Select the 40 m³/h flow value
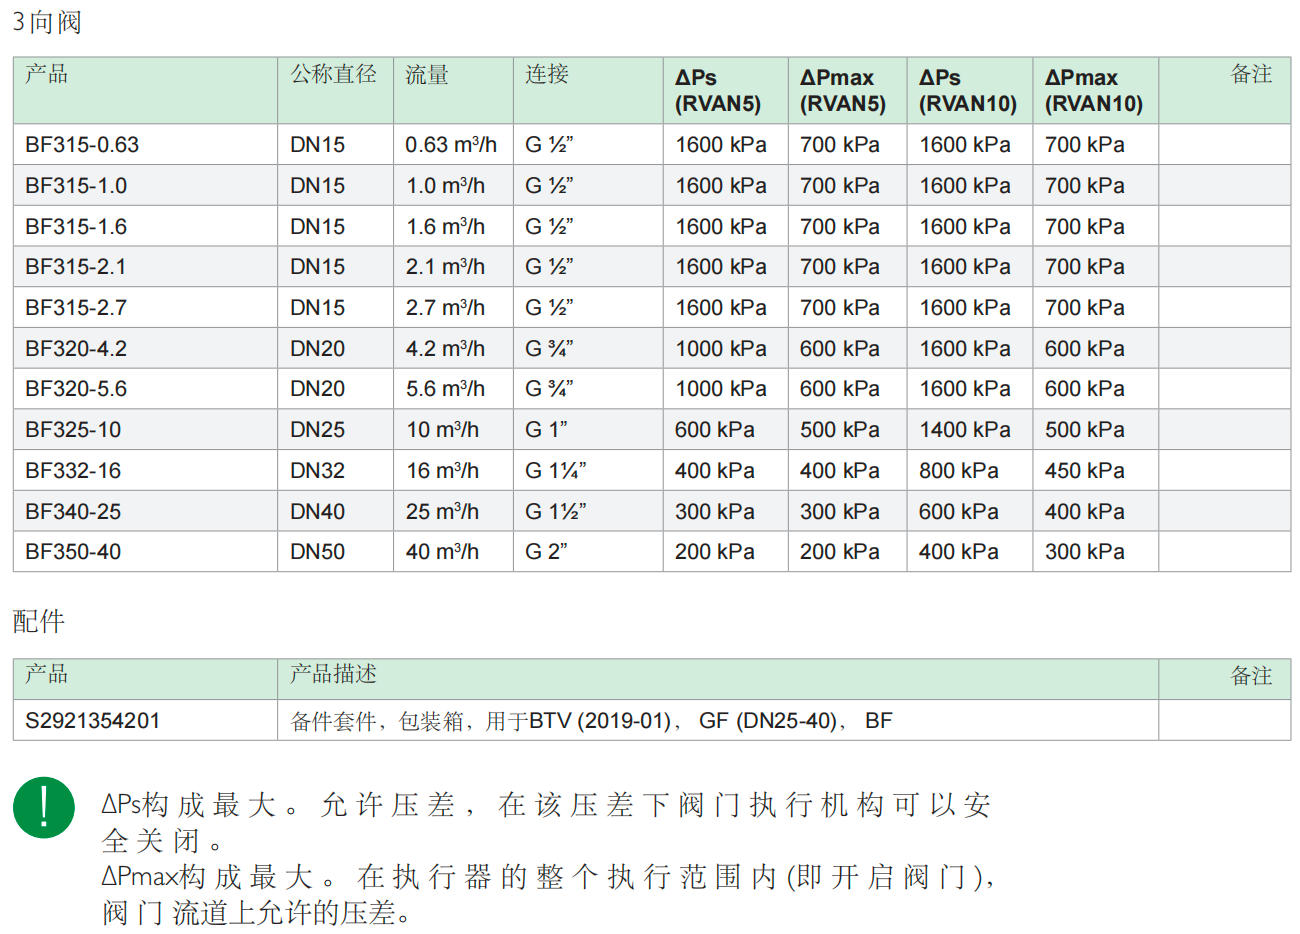Screen dimensions: 1300x934 pyautogui.click(x=442, y=552)
